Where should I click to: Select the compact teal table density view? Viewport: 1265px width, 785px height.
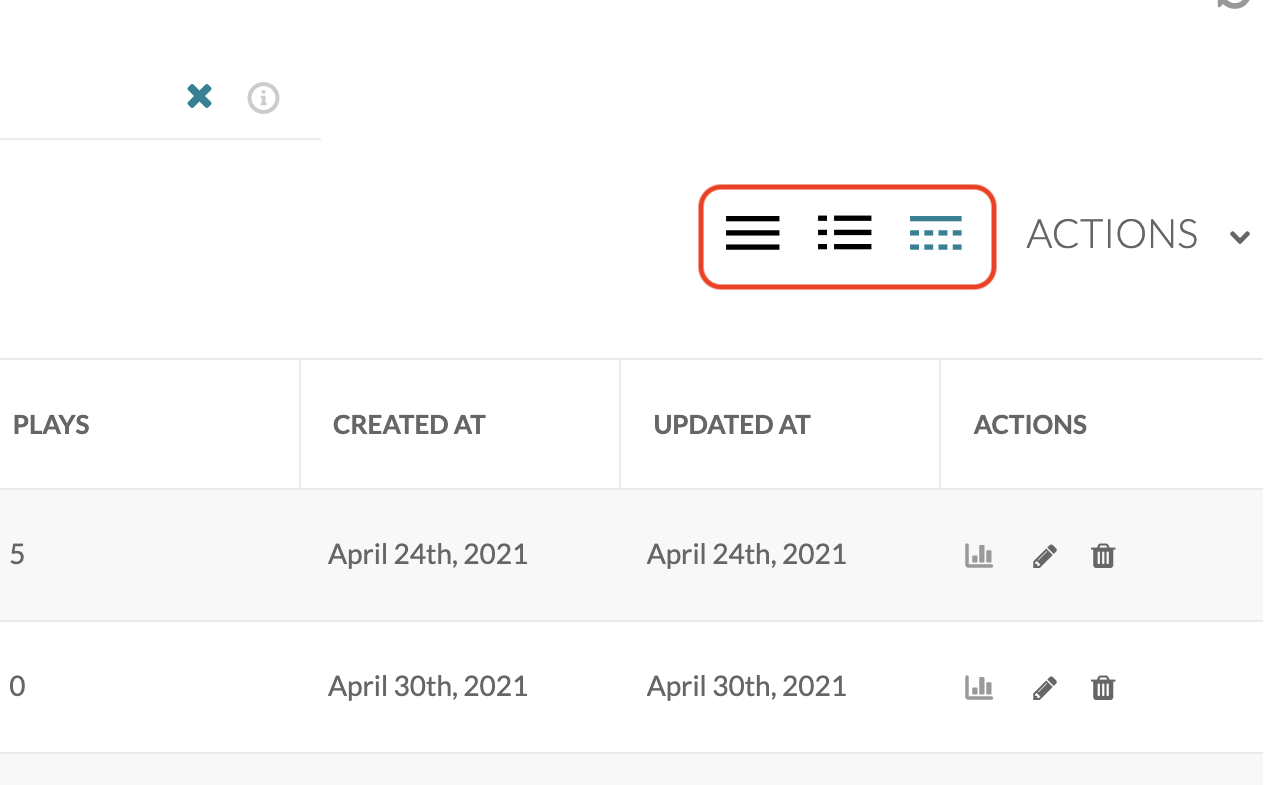pyautogui.click(x=935, y=233)
